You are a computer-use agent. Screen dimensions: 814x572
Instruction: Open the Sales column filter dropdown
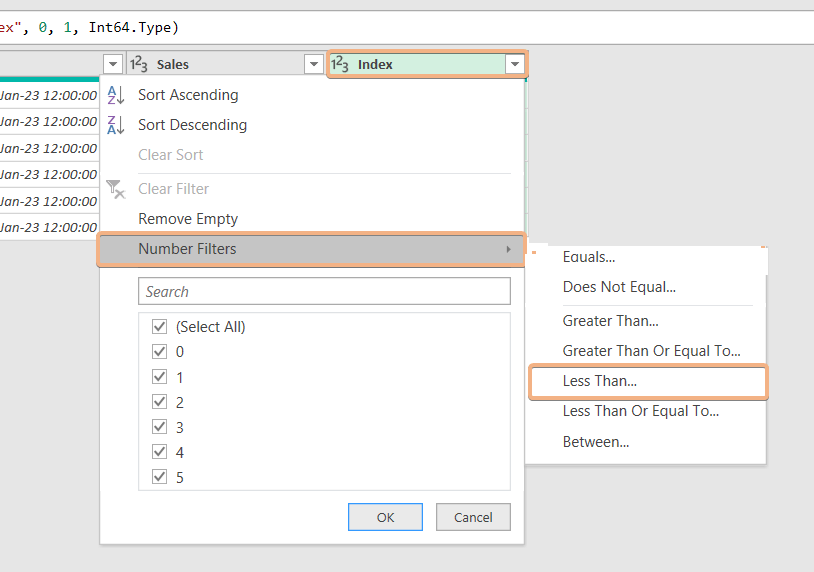pos(314,64)
